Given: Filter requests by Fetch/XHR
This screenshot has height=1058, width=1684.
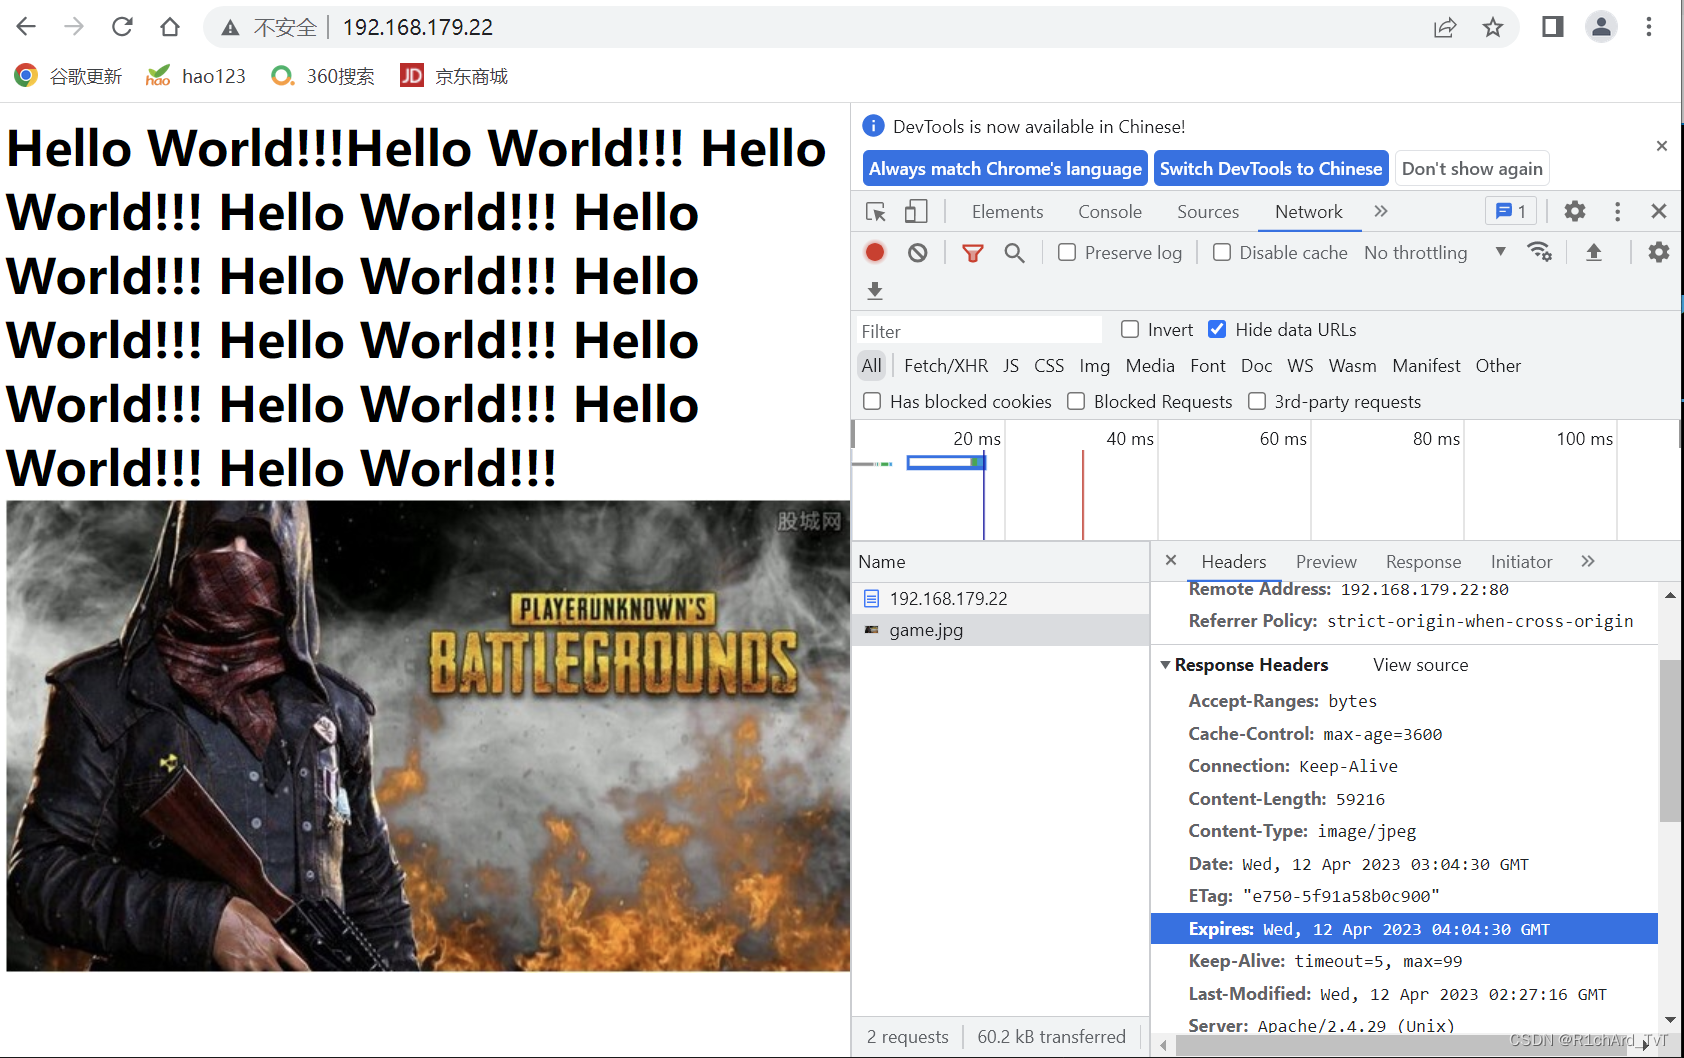Looking at the screenshot, I should click(946, 366).
